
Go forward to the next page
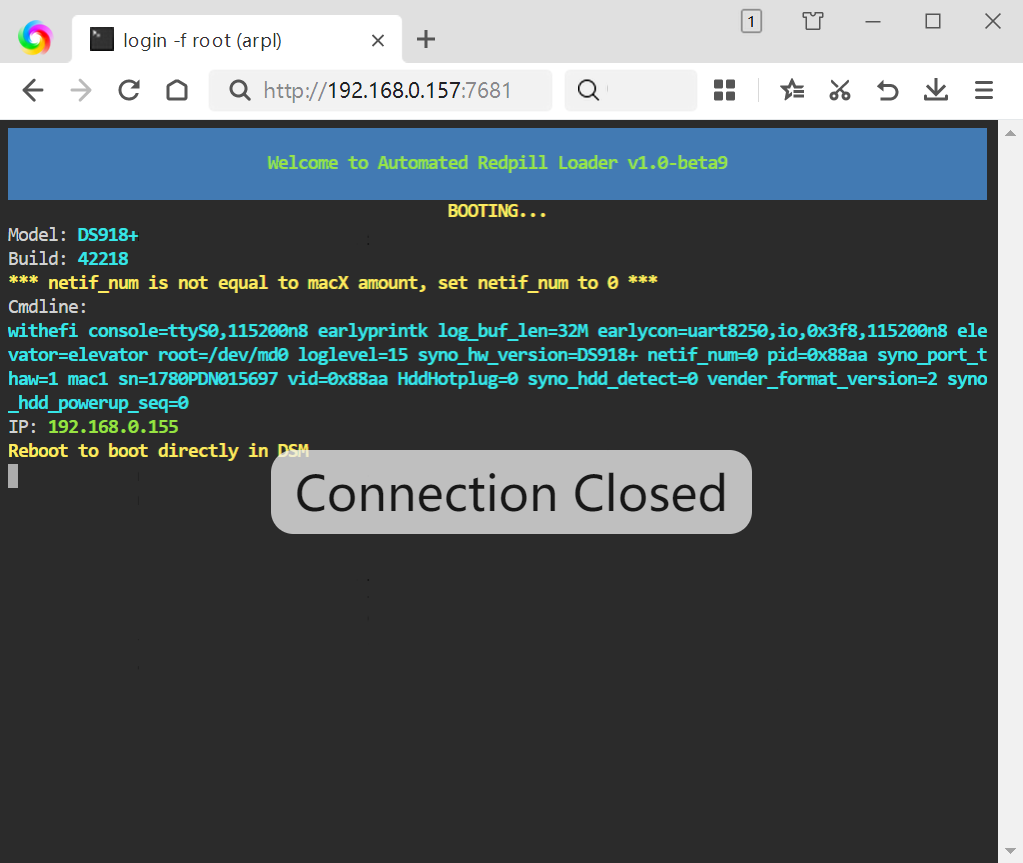pyautogui.click(x=81, y=90)
